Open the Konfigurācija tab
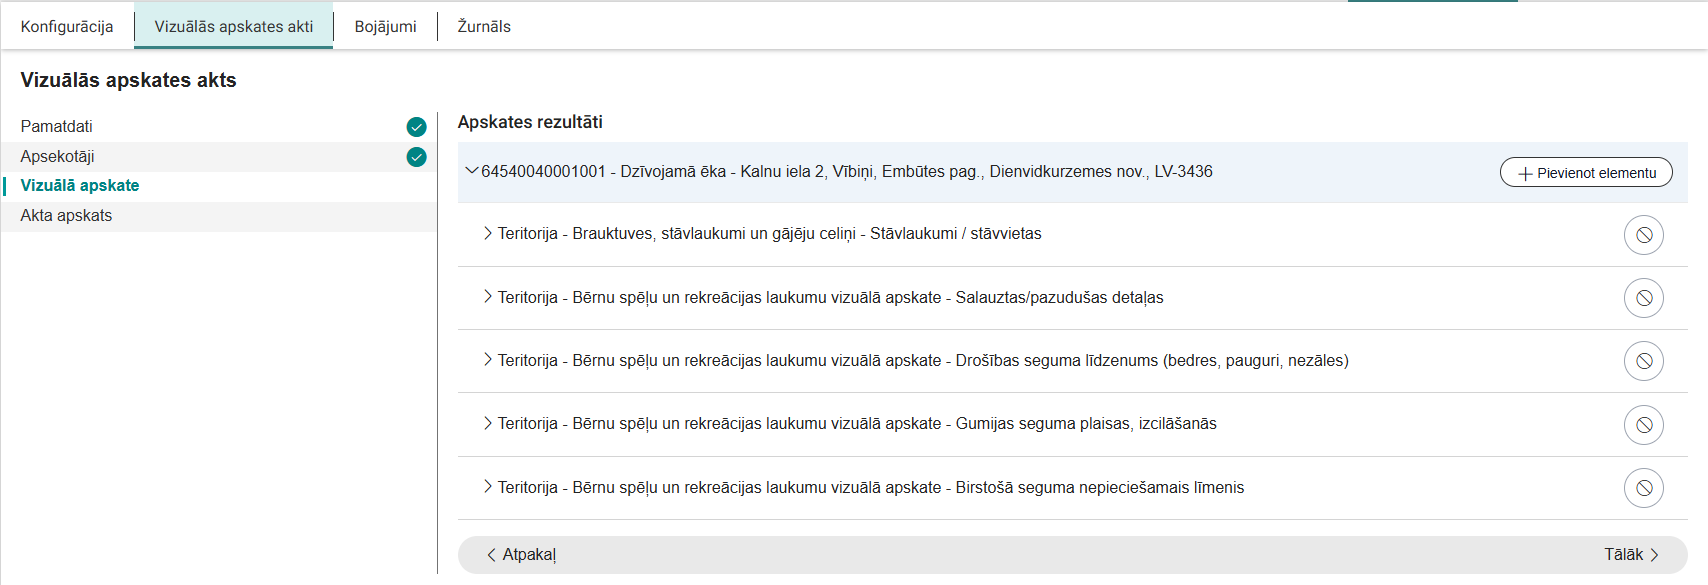The image size is (1708, 585). pyautogui.click(x=67, y=27)
